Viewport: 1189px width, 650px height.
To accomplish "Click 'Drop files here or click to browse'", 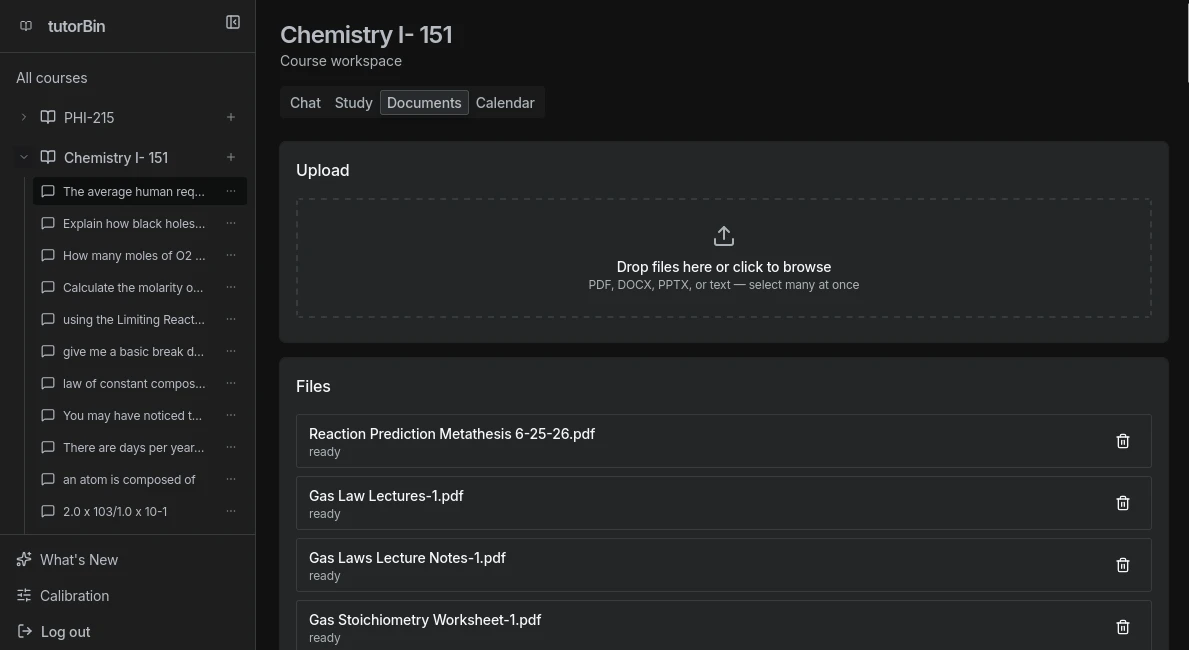I will (x=723, y=267).
